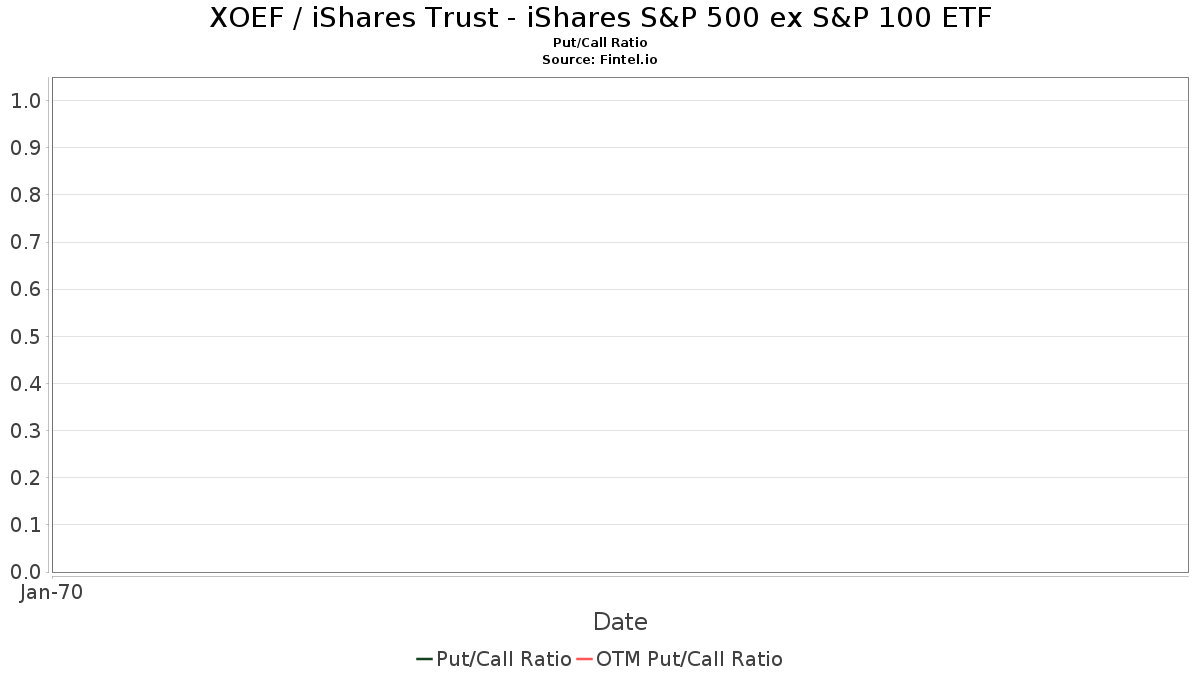Click the 0.7 y-axis label
The width and height of the screenshot is (1200, 675).
(25, 242)
